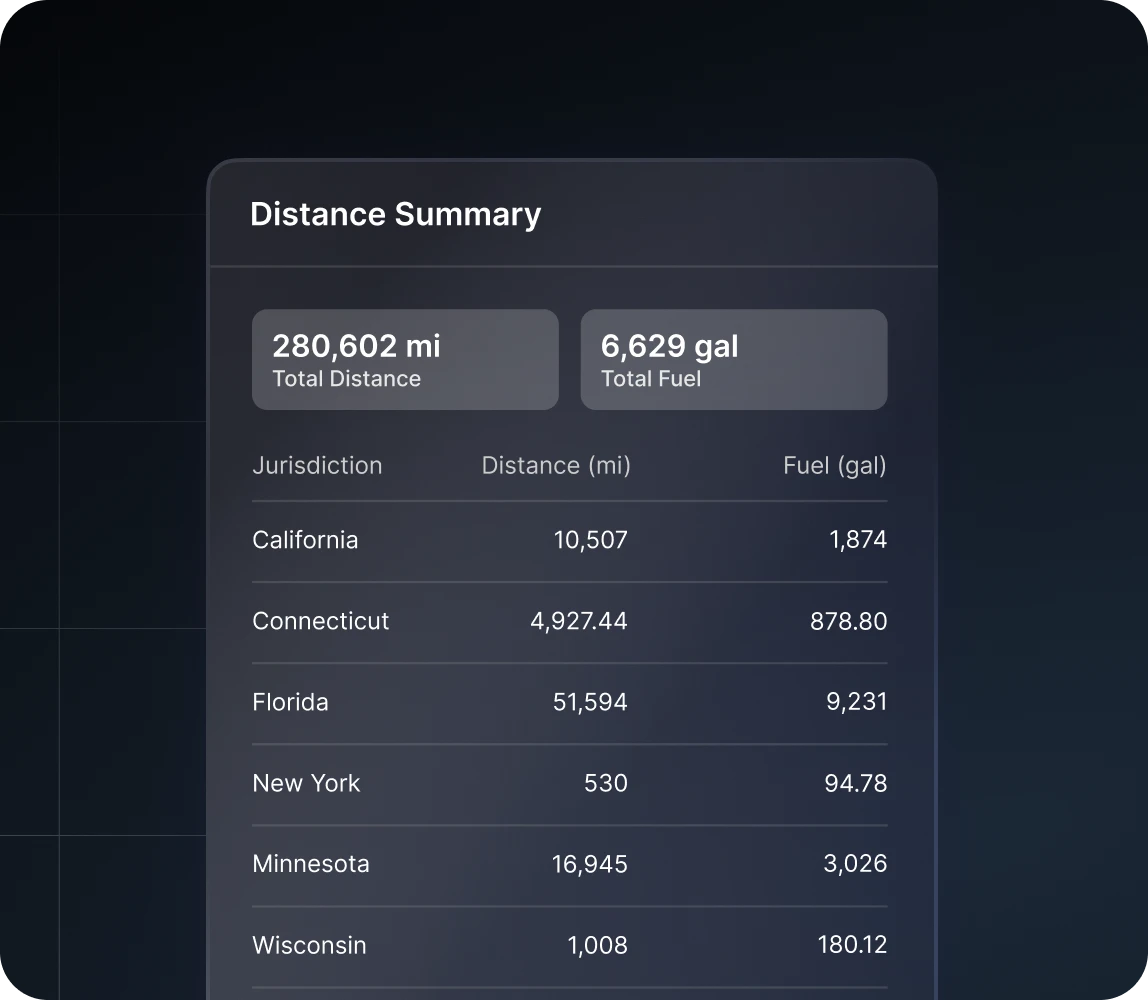Sort by the Jurisdiction column header

[317, 466]
